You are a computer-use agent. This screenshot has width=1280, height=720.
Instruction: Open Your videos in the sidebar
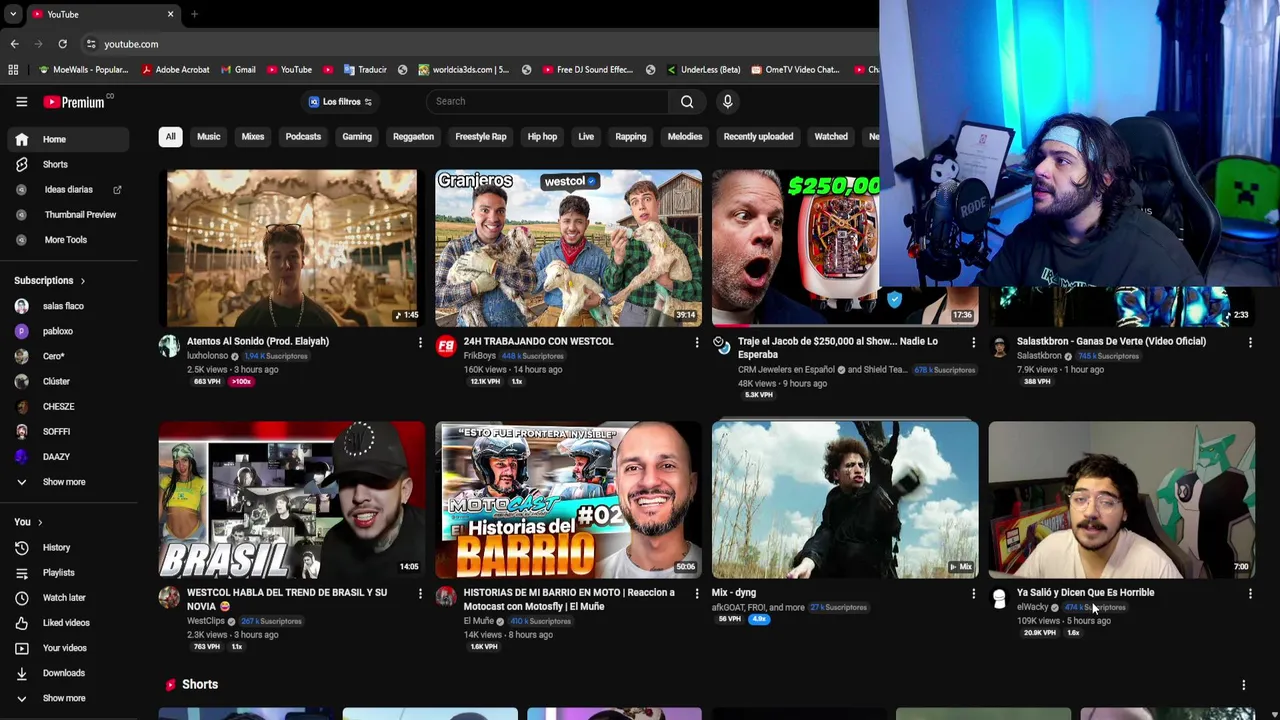[x=66, y=647]
